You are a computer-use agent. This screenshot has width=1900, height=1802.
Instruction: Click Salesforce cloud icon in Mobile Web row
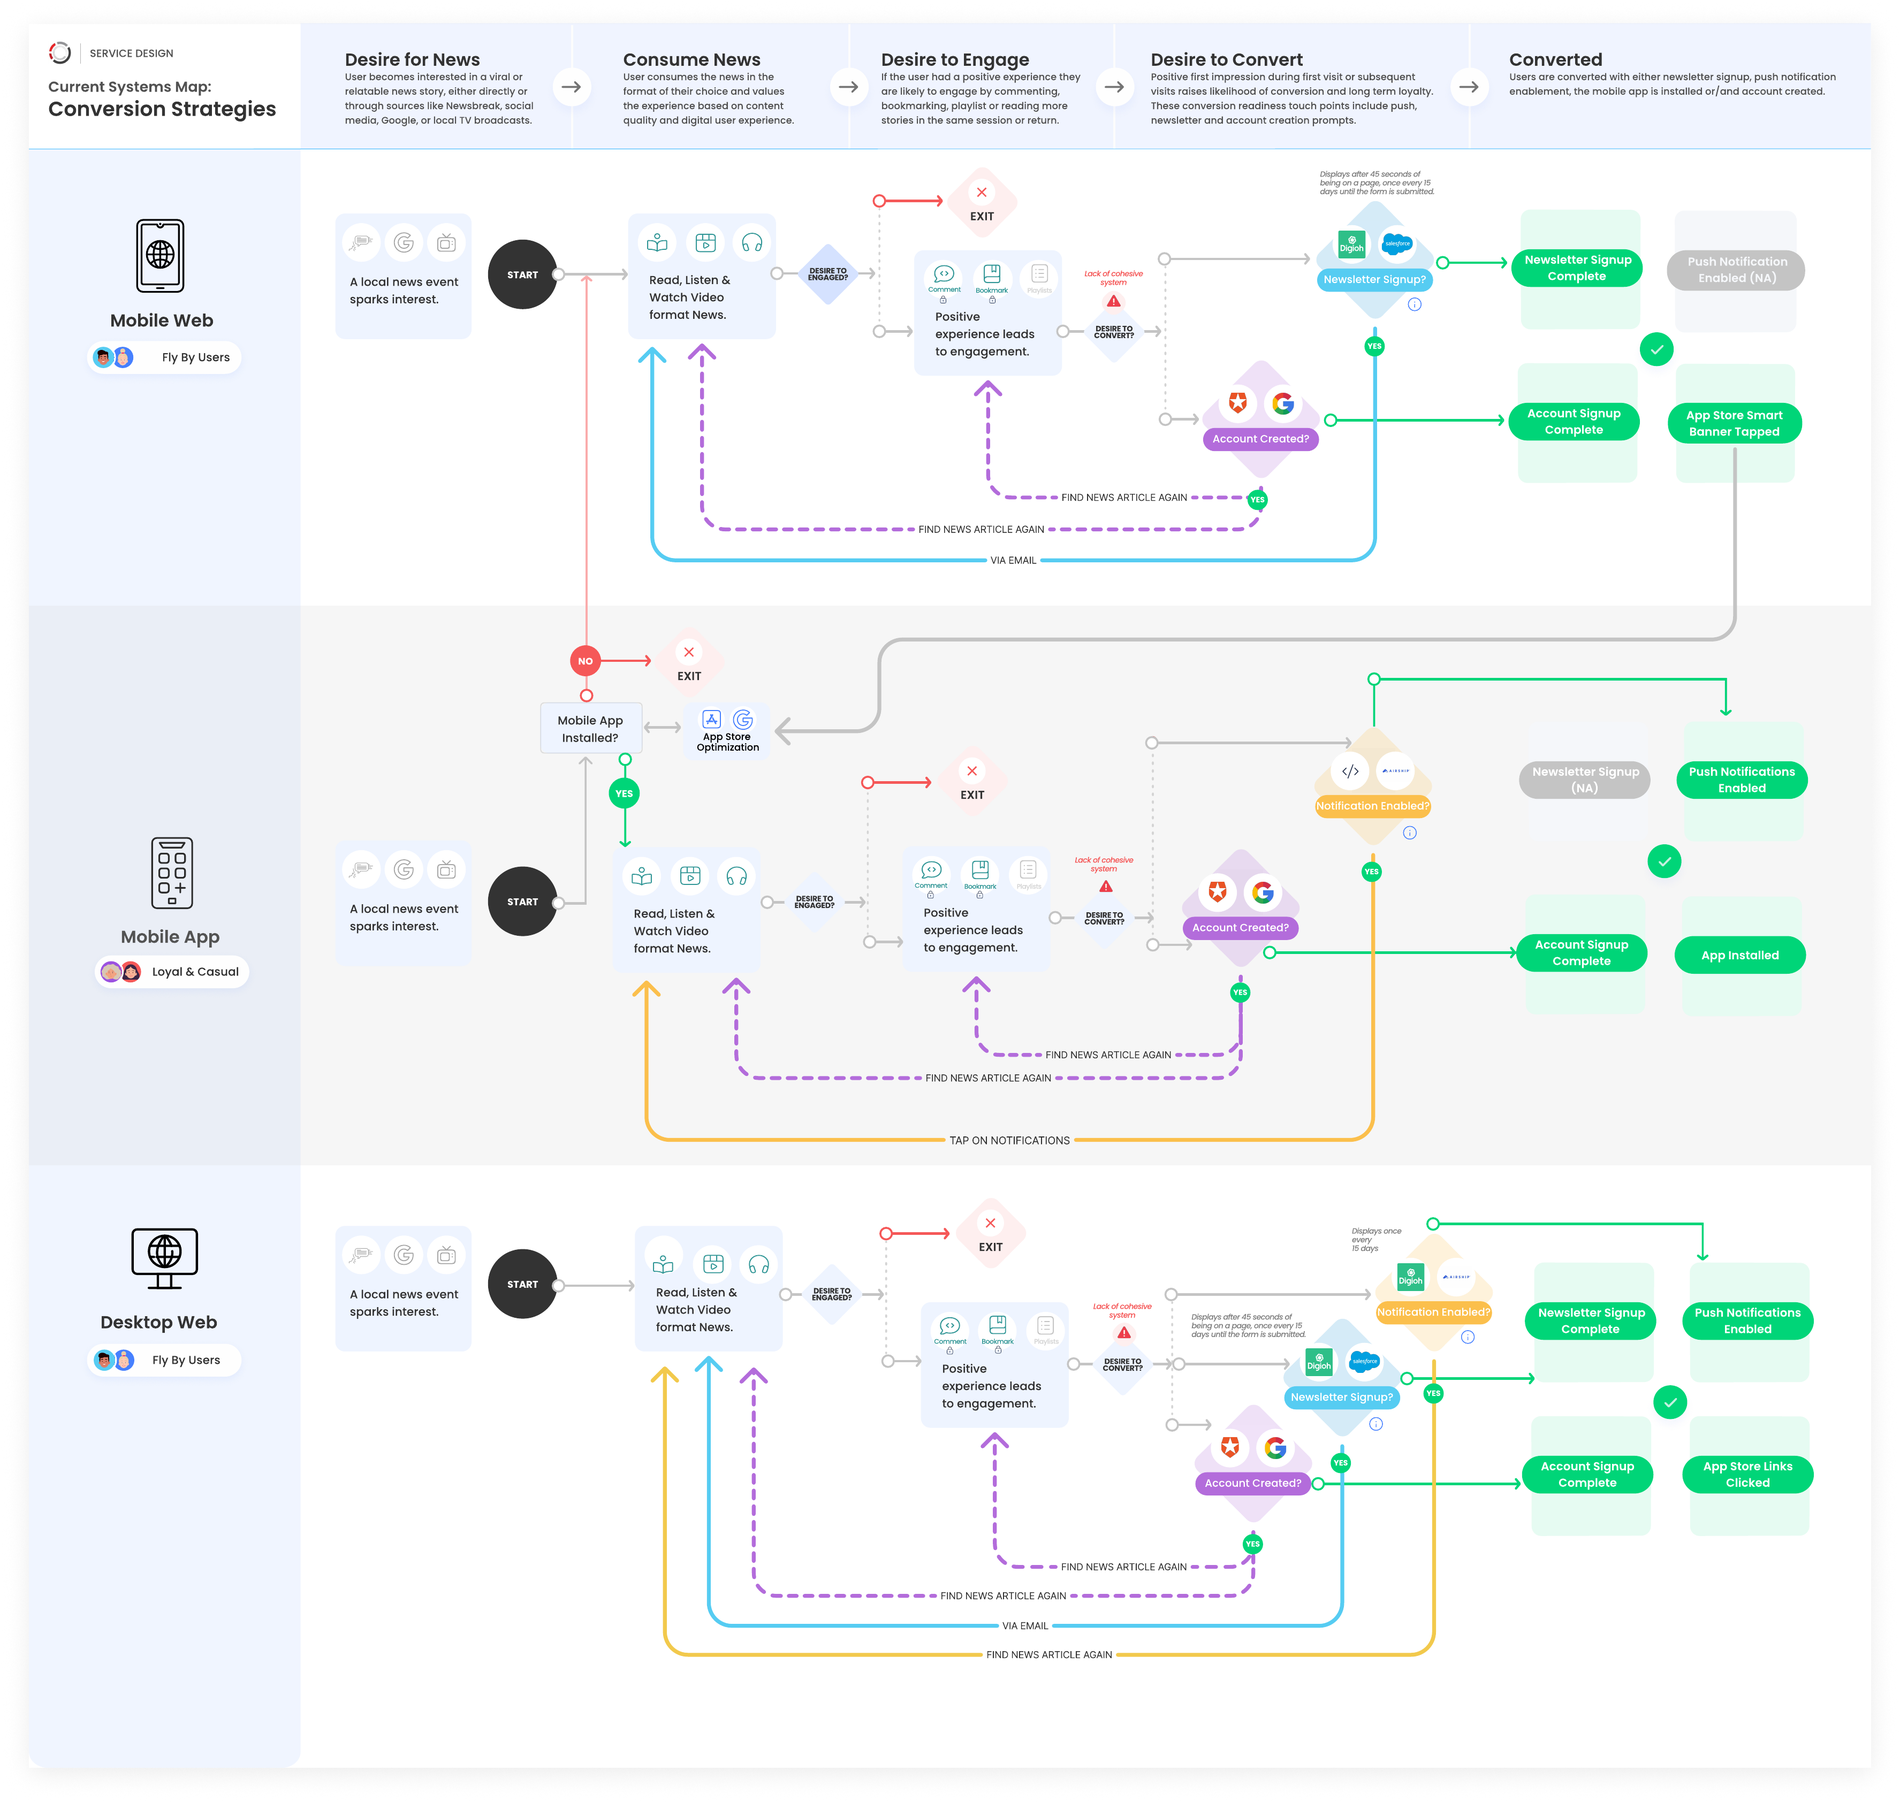click(x=1397, y=244)
